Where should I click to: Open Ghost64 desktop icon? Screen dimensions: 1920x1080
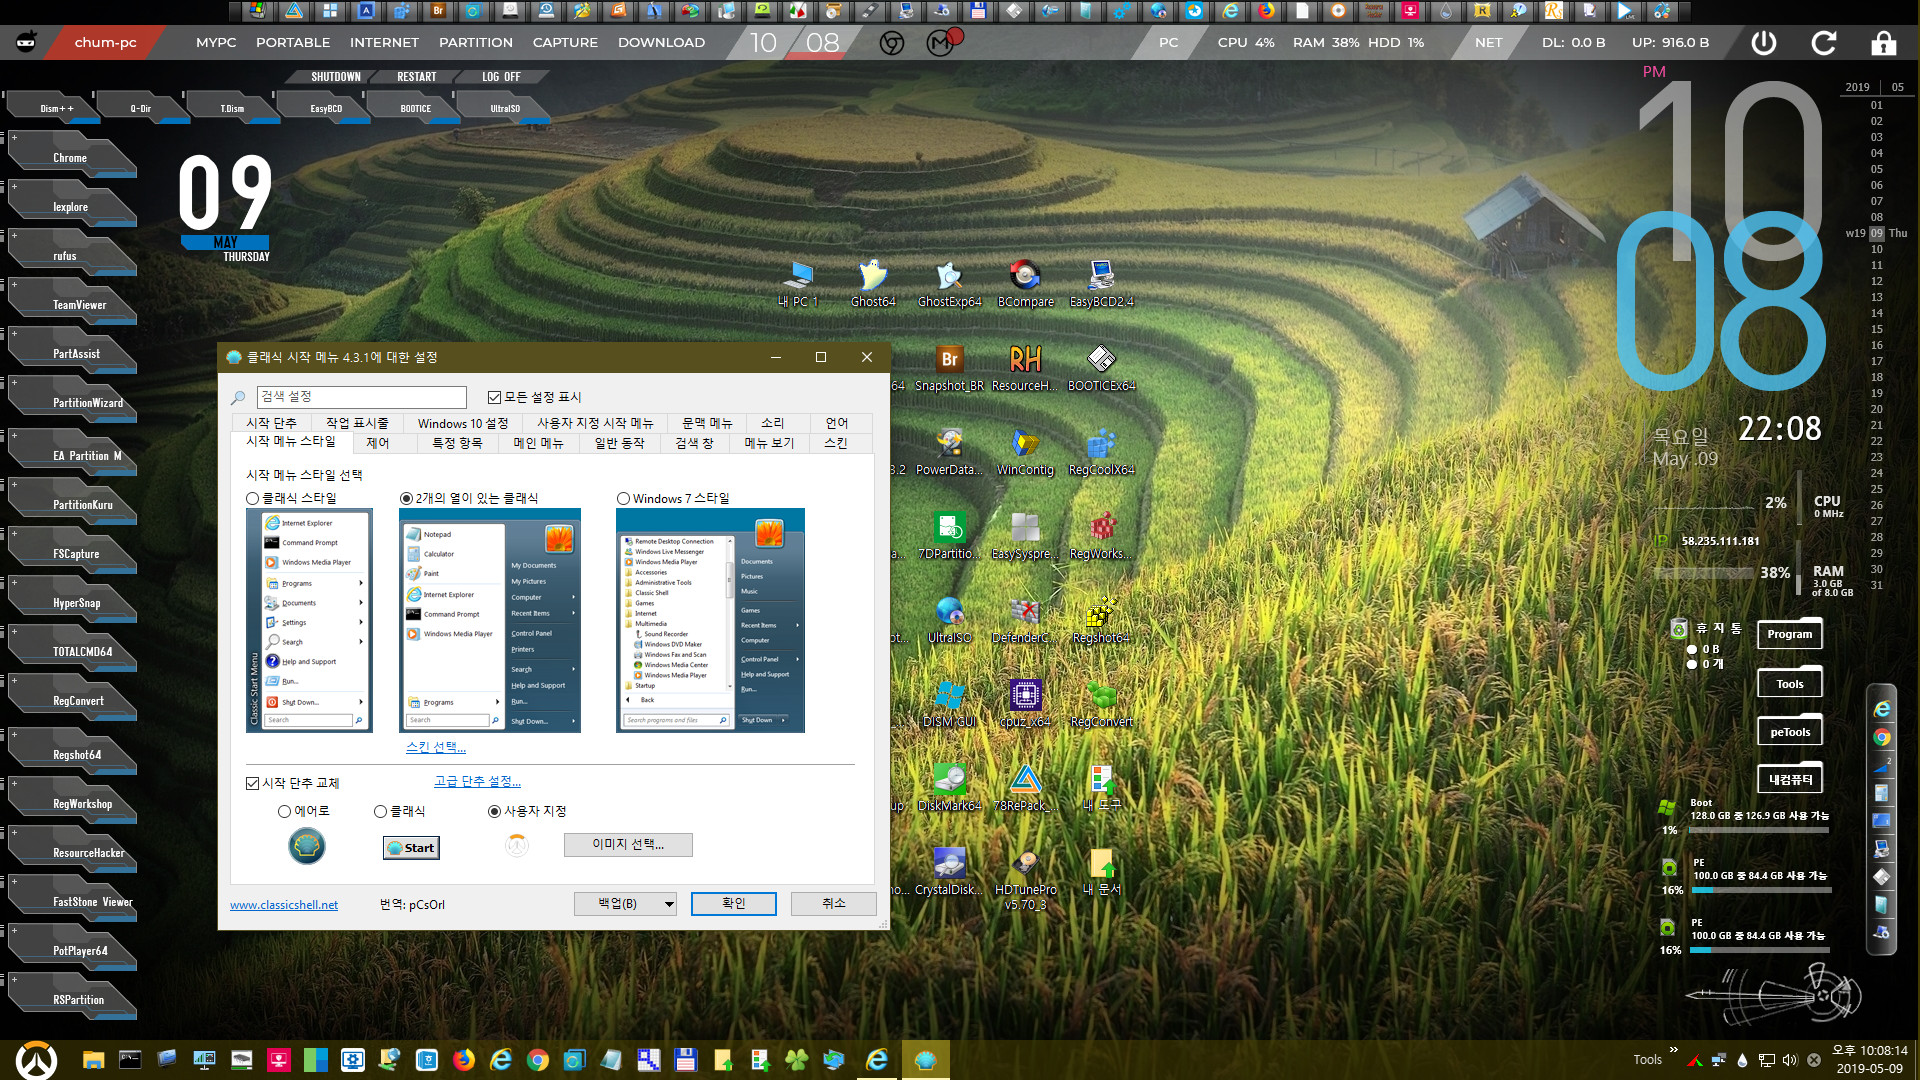click(x=873, y=283)
